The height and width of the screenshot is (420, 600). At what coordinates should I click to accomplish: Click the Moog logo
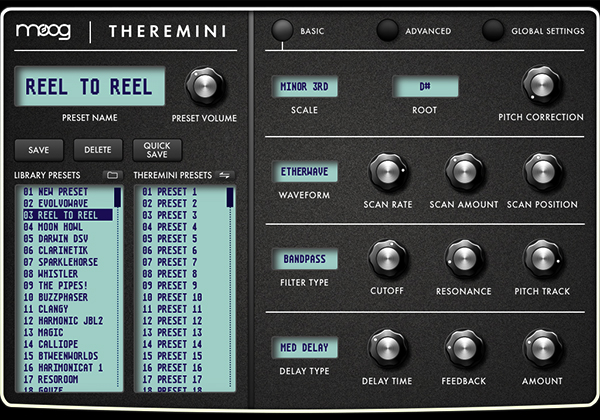click(x=44, y=31)
